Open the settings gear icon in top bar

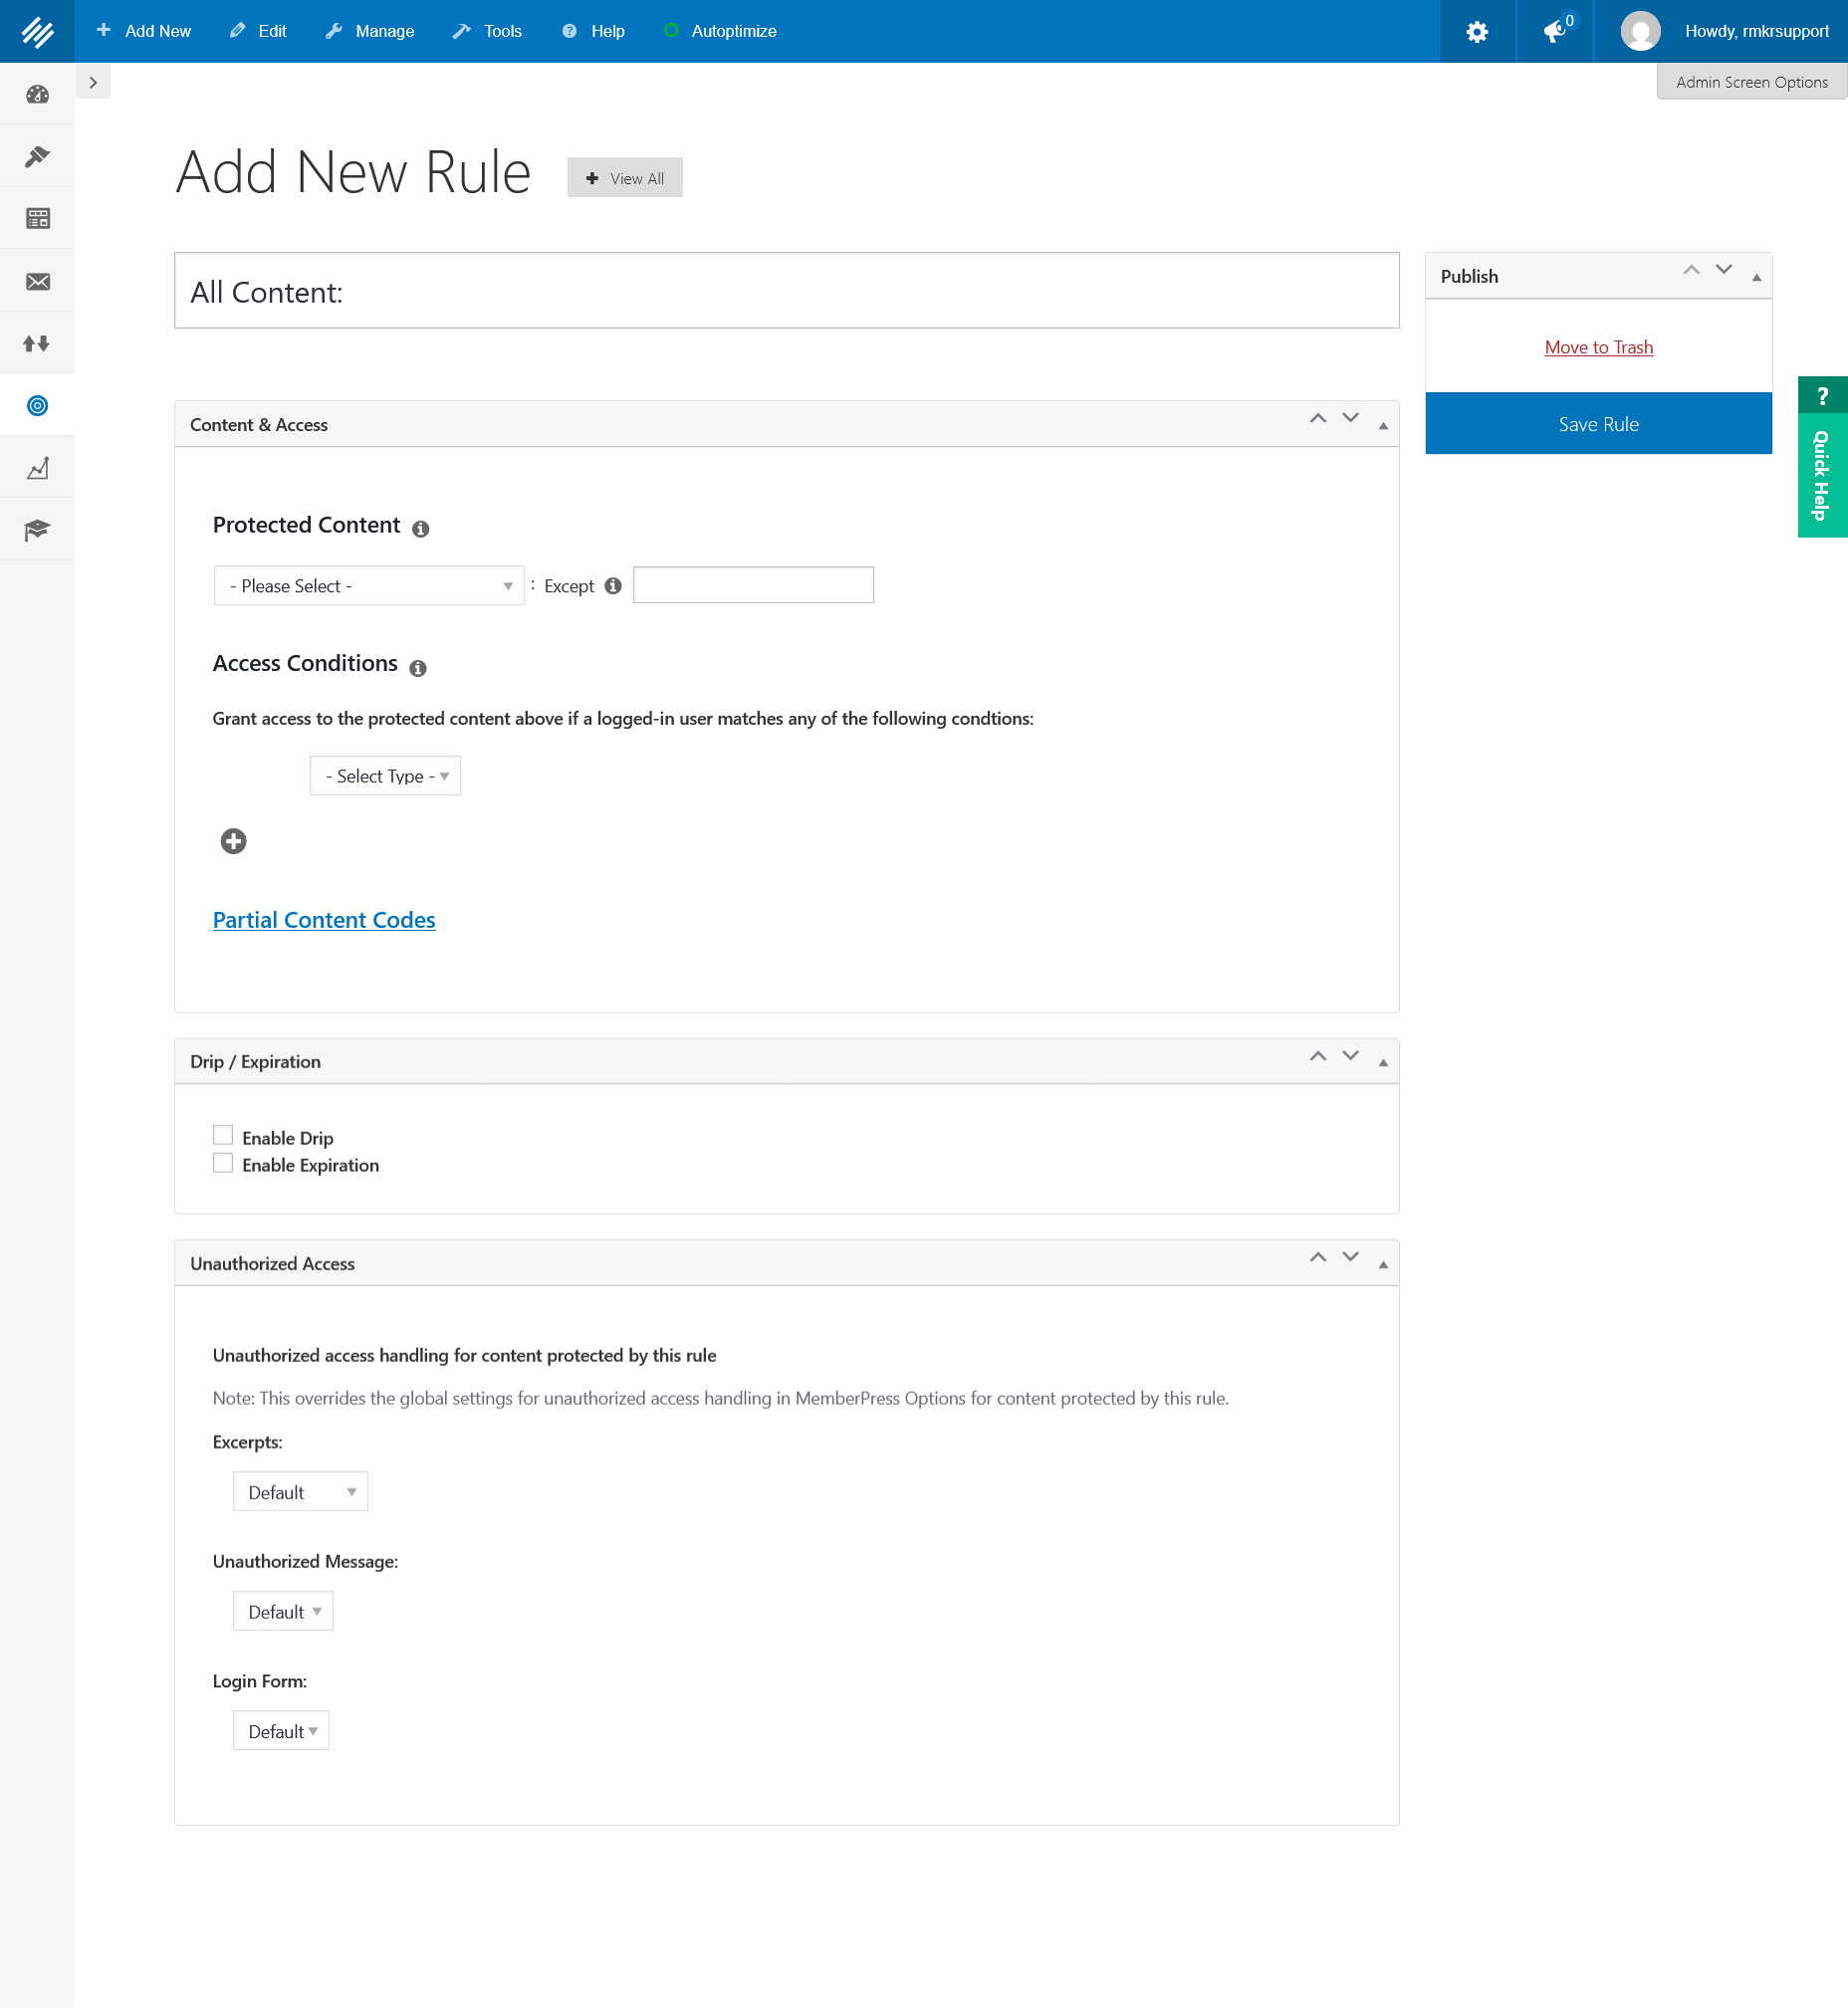(x=1476, y=32)
